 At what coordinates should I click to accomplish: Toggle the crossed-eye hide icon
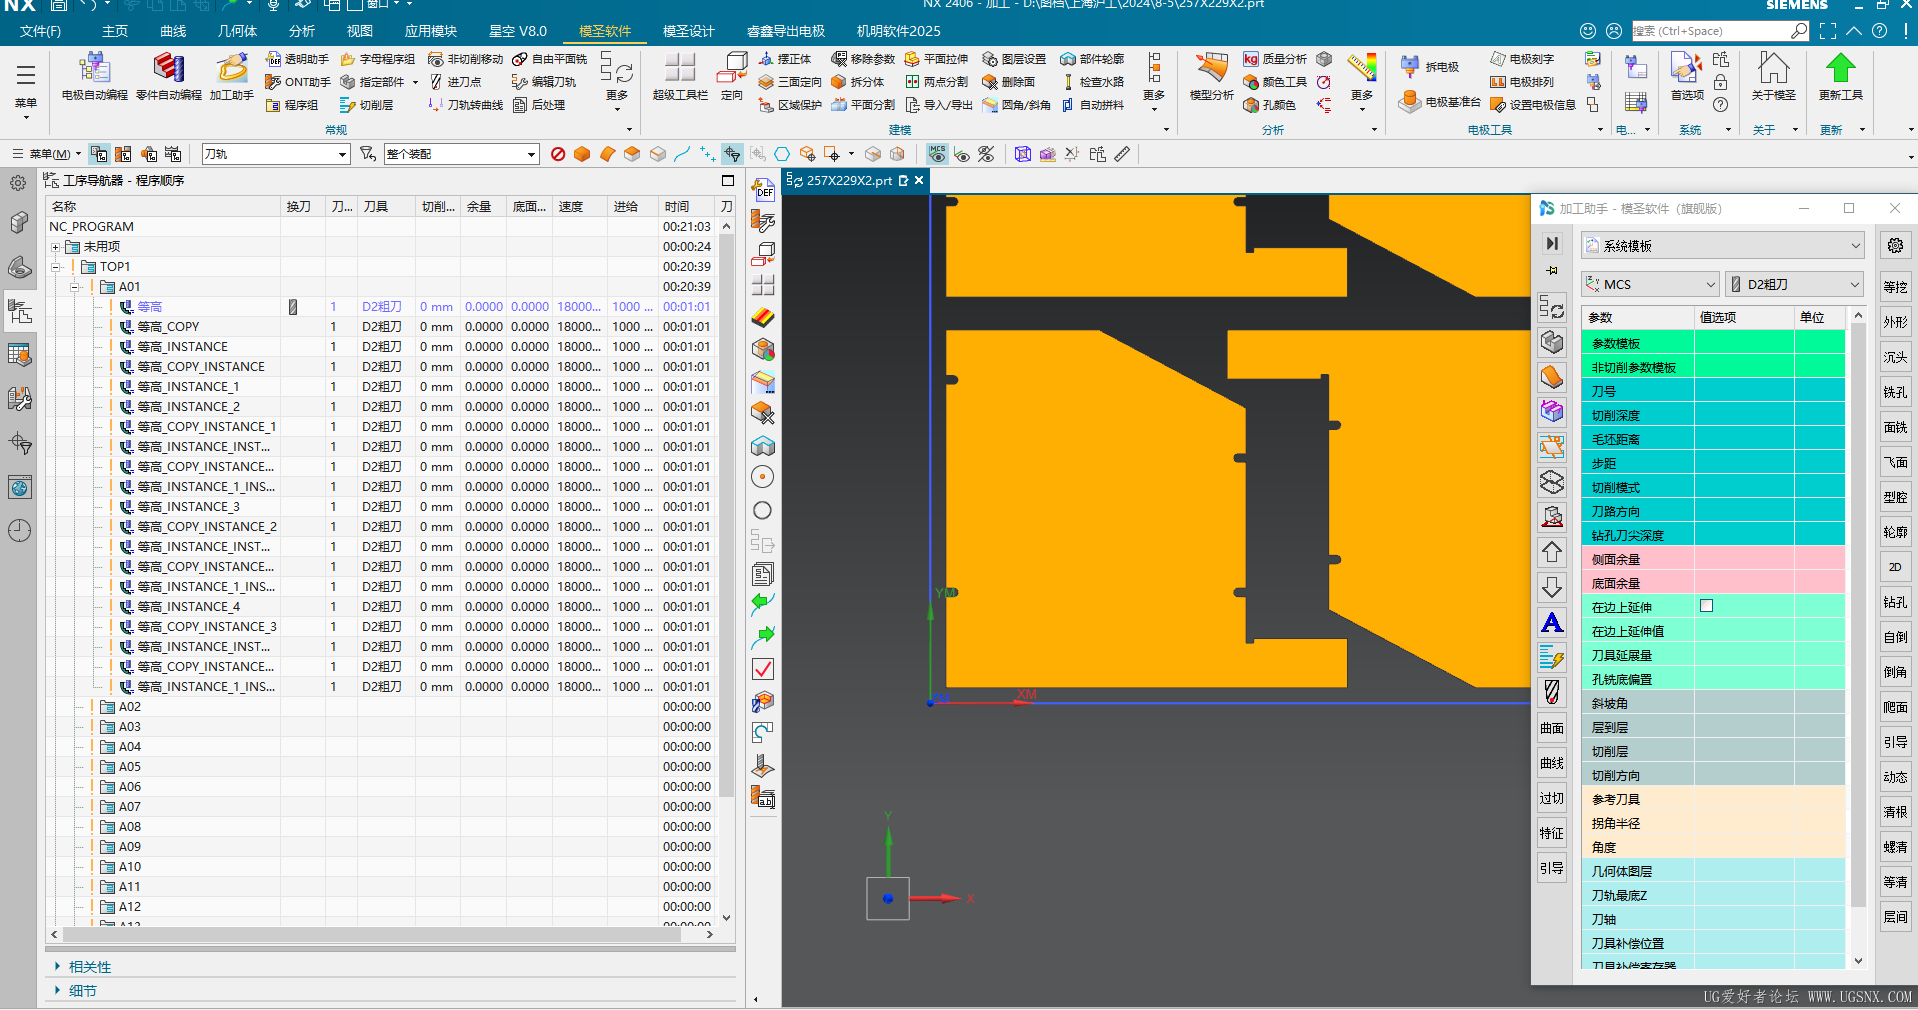point(986,154)
